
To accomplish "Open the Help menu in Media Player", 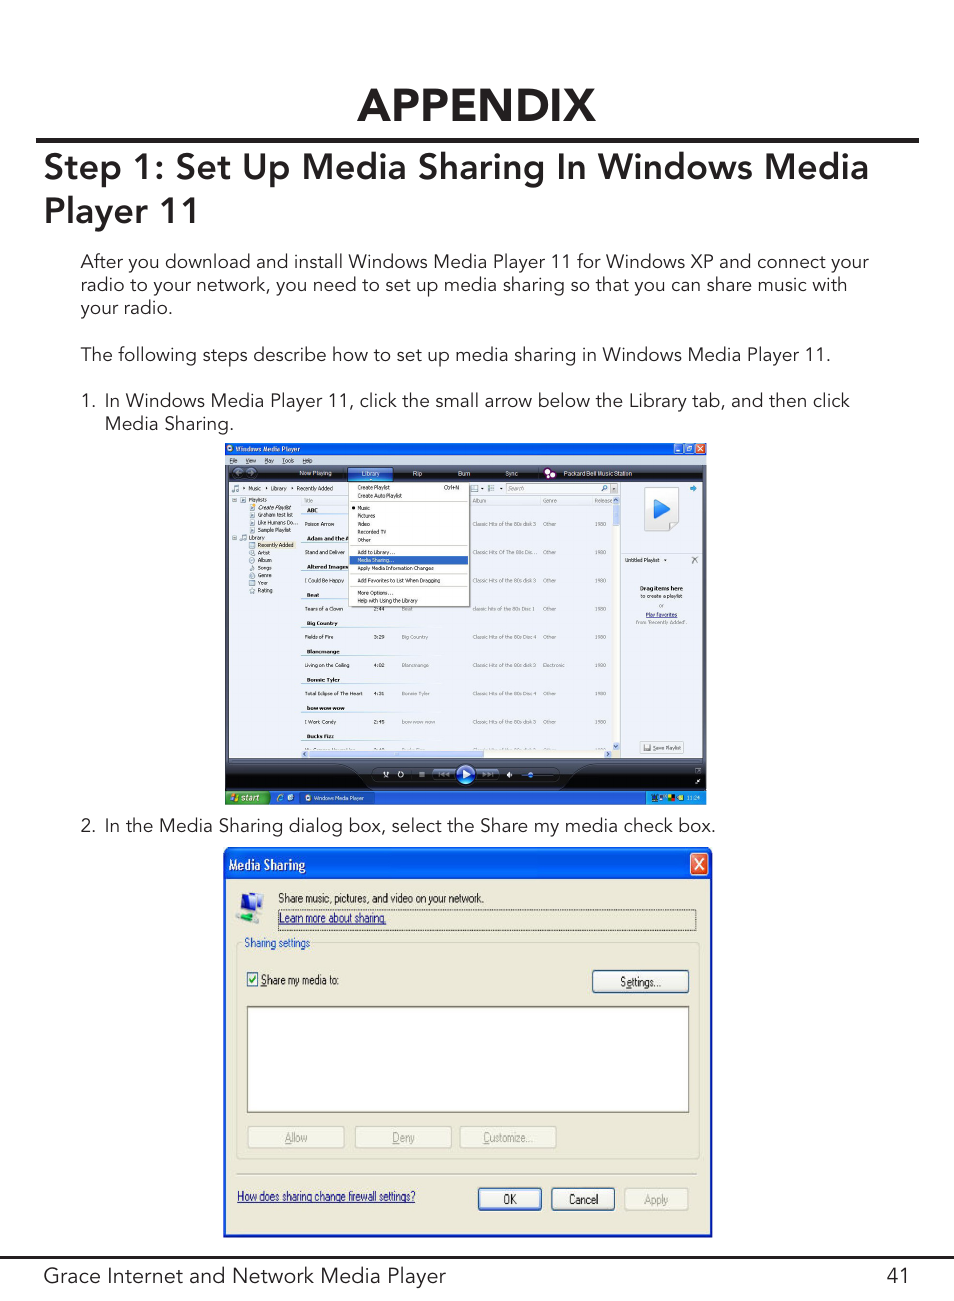I will click(307, 461).
